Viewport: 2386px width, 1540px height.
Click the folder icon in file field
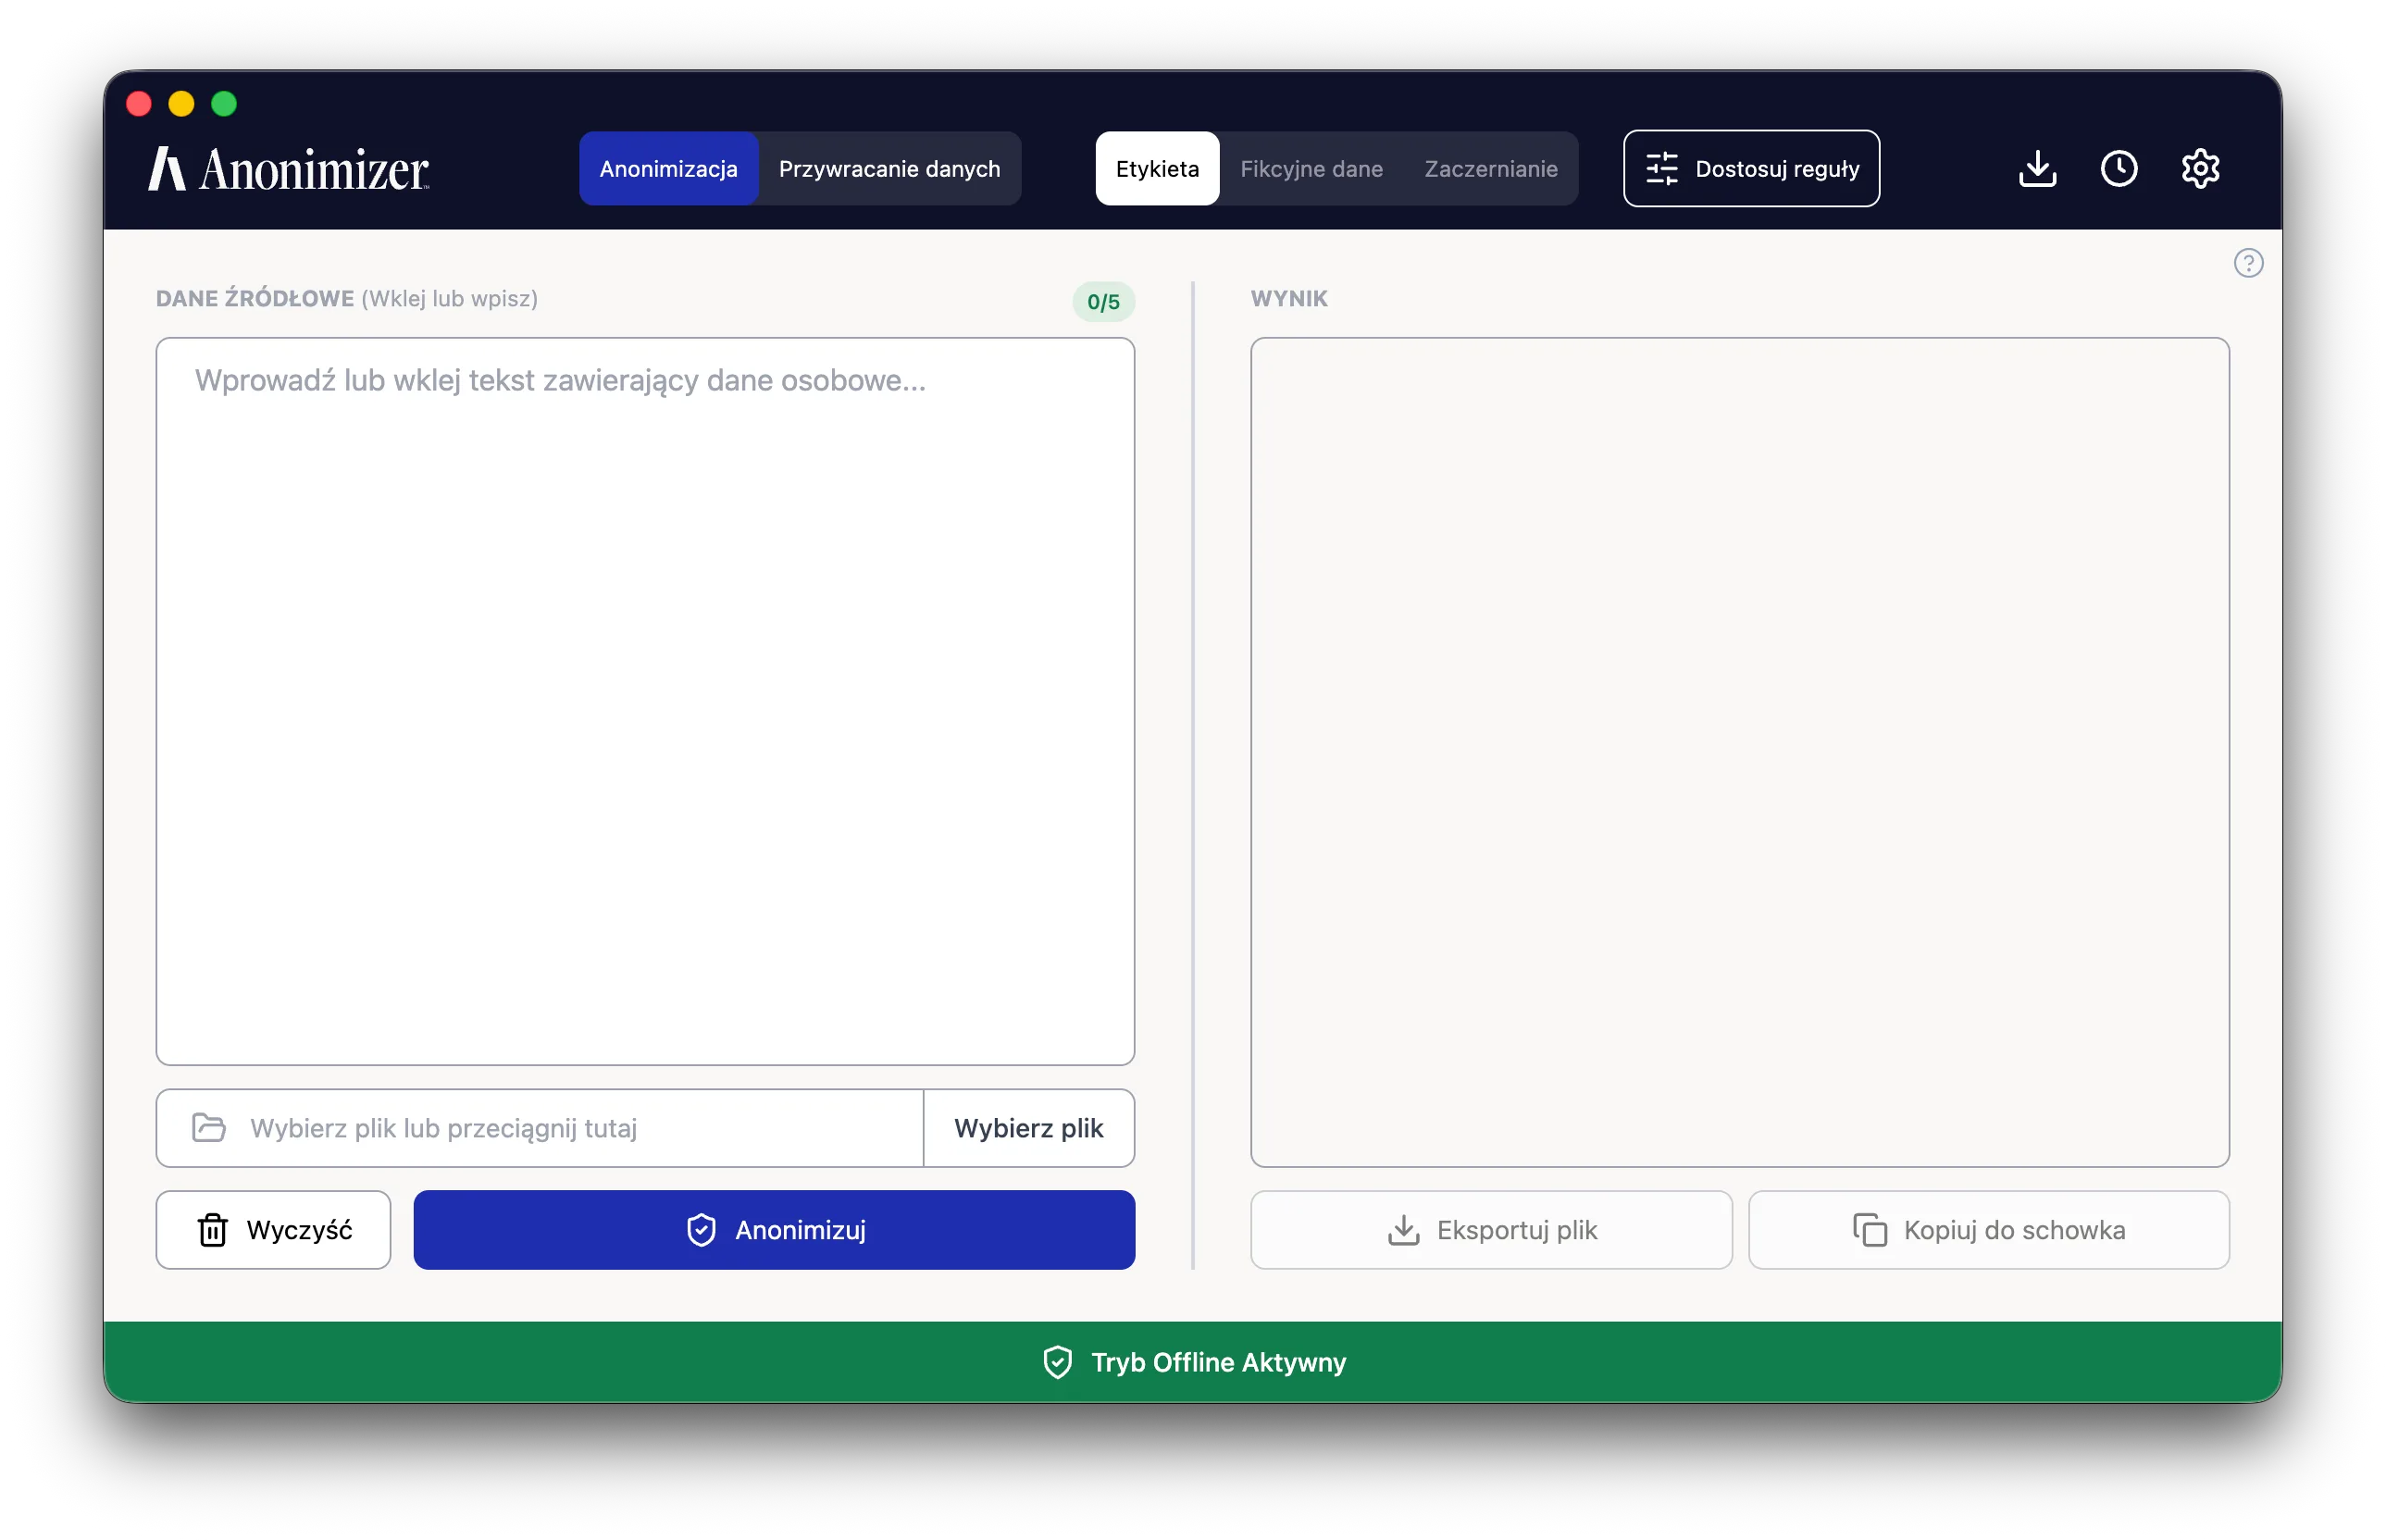pyautogui.click(x=208, y=1127)
